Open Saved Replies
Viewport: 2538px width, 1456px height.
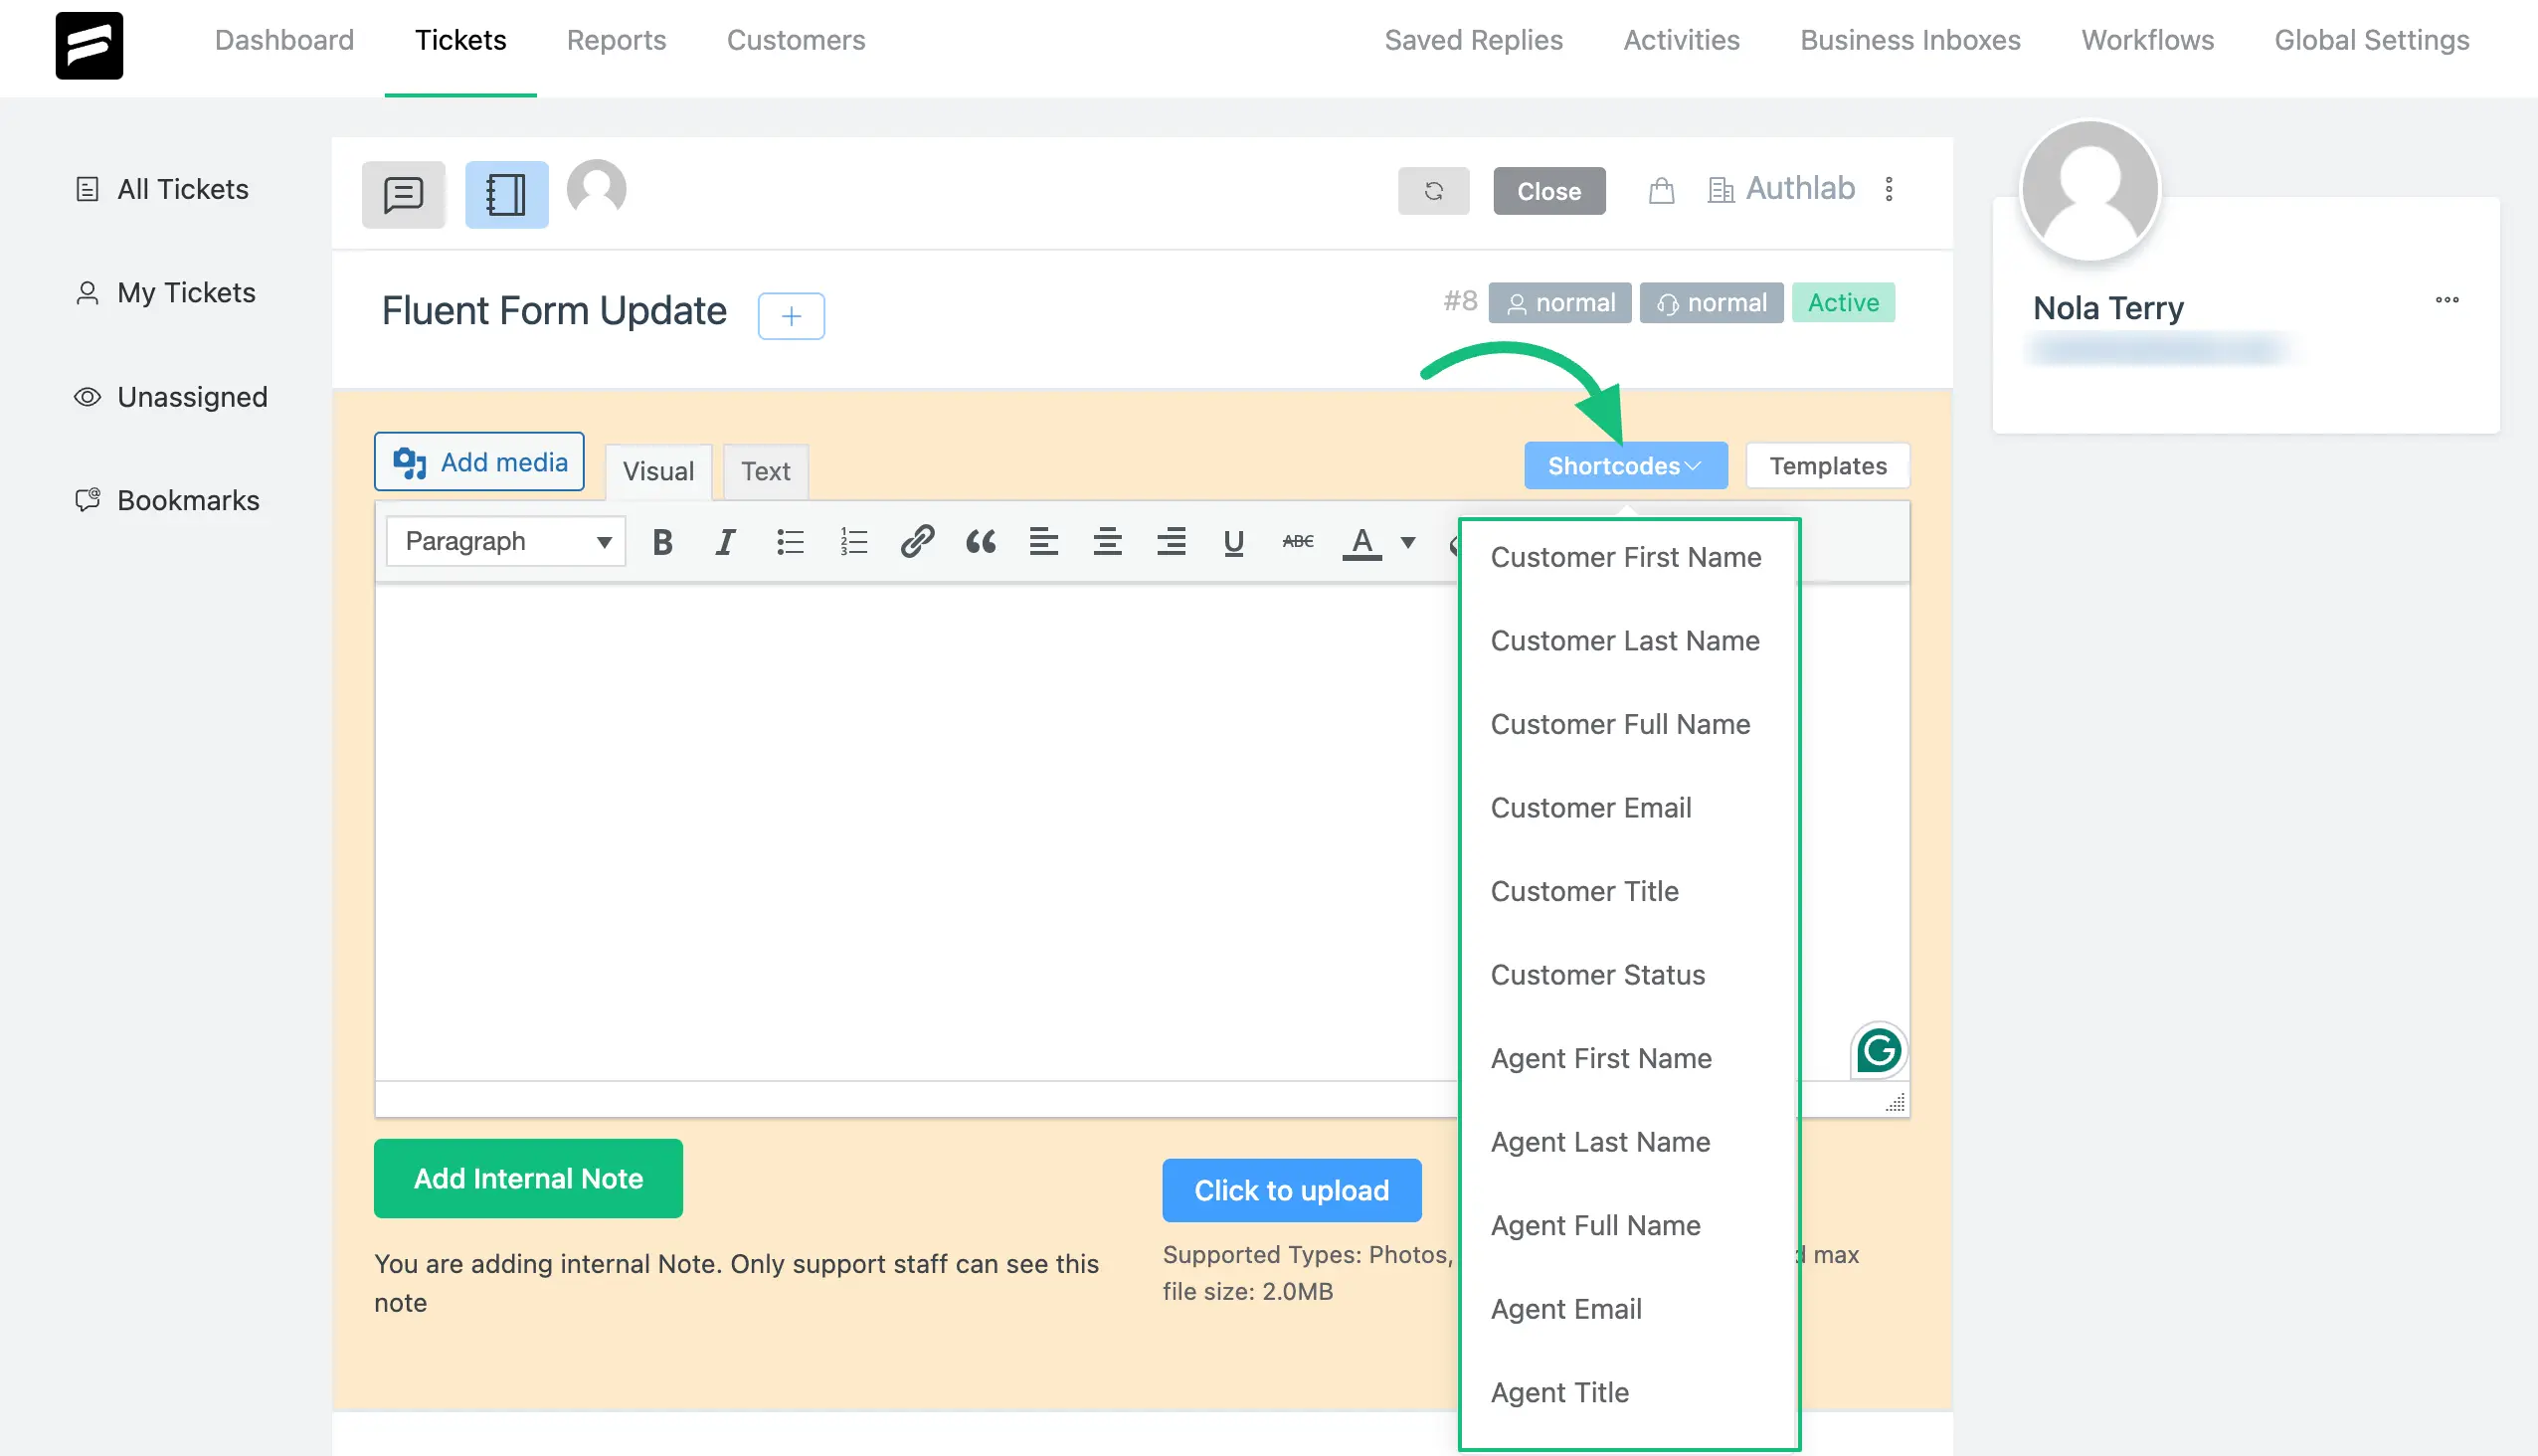point(1473,40)
